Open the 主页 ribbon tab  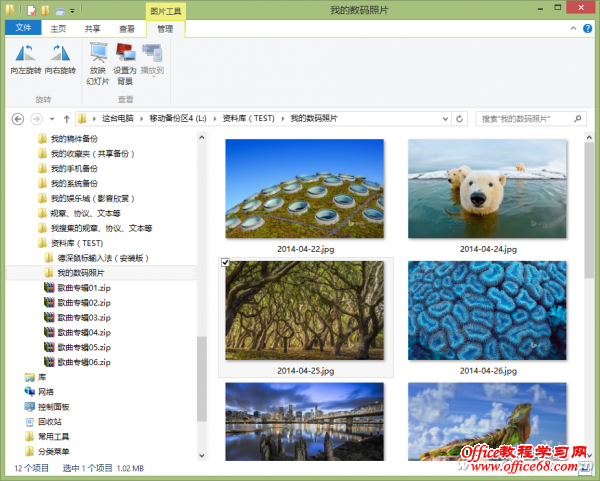(58, 29)
